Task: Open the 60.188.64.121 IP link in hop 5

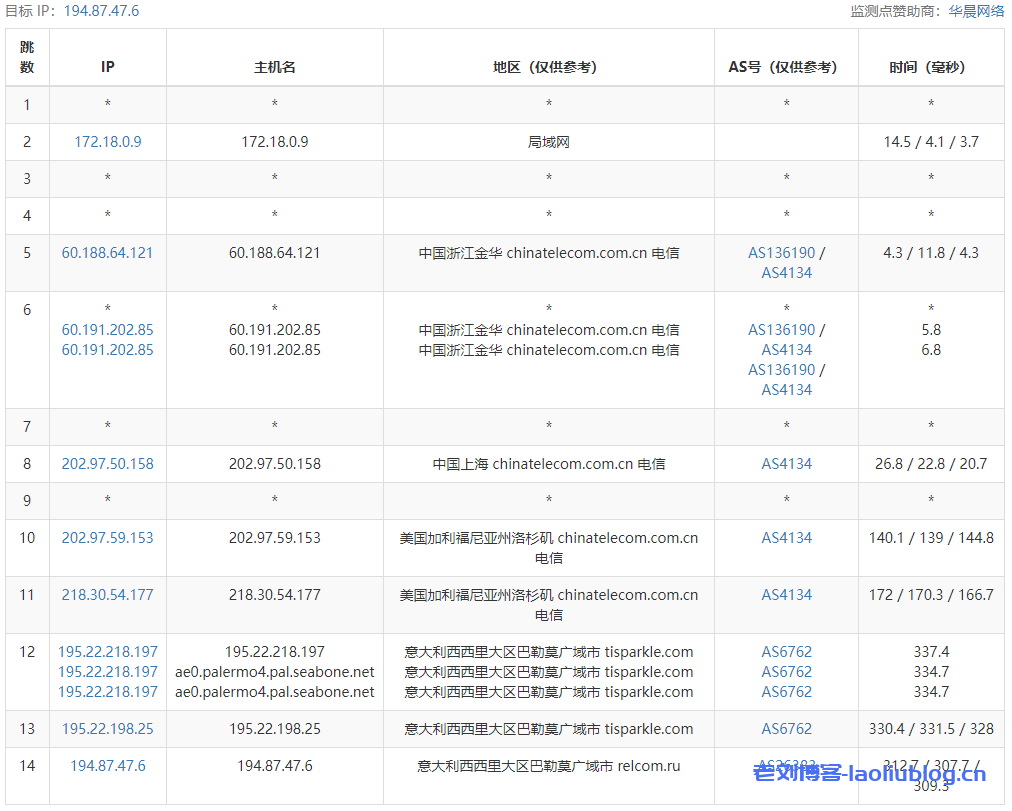Action: pos(108,253)
